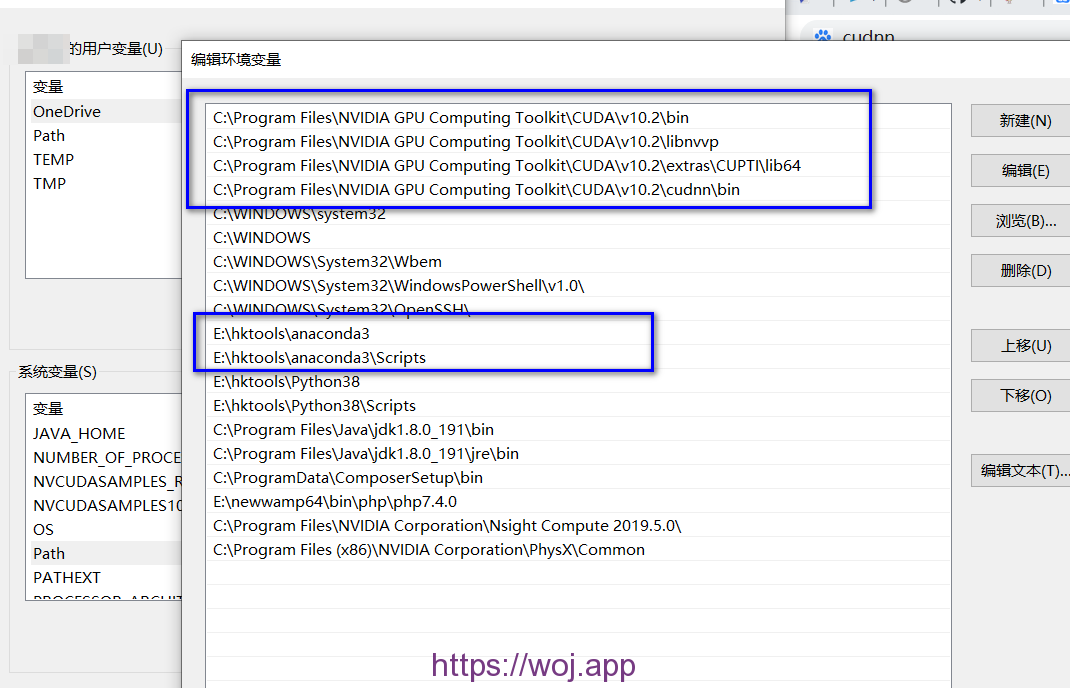Select Path in the system variables list
Viewport: 1070px width, 688px height.
[48, 553]
